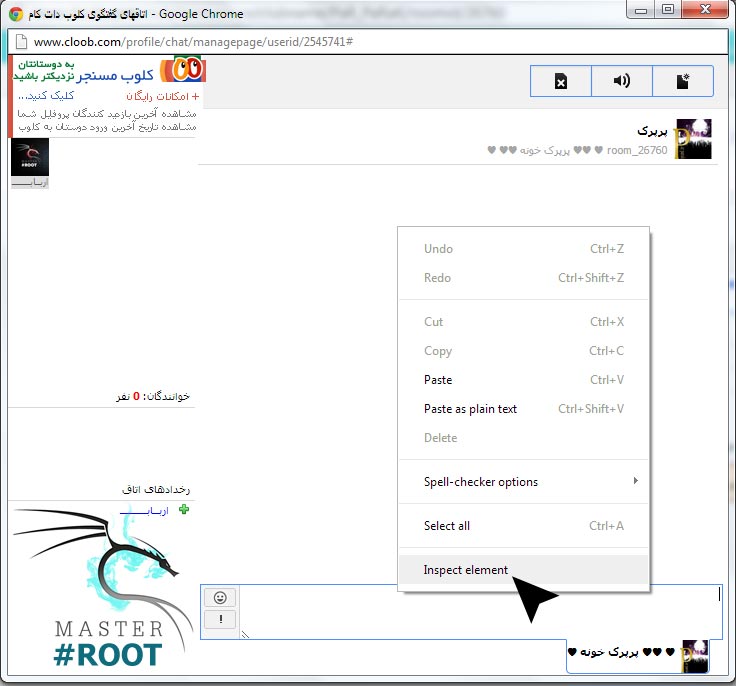The height and width of the screenshot is (686, 736).
Task: Click the exclamation mark button
Action: [220, 620]
